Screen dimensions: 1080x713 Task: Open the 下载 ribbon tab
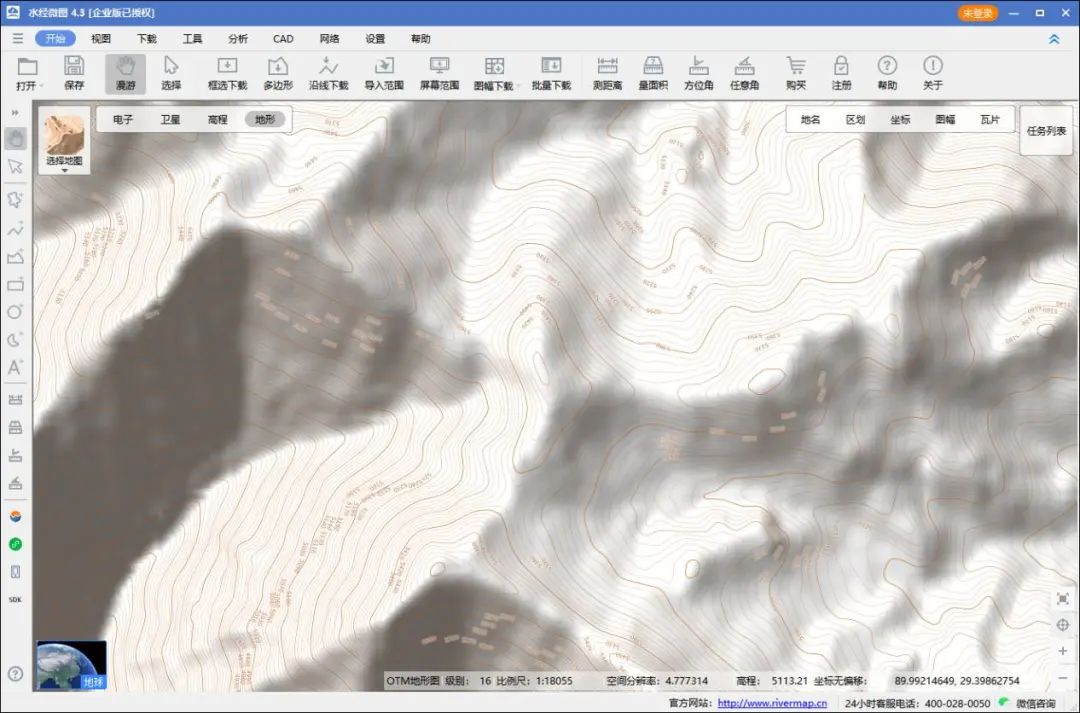[x=147, y=39]
